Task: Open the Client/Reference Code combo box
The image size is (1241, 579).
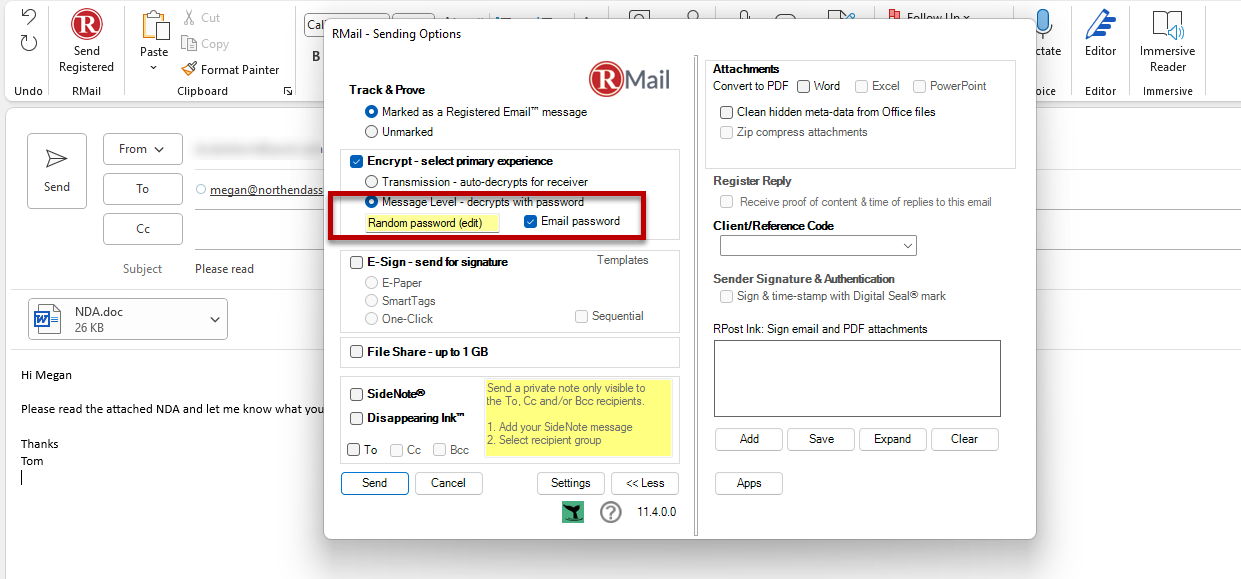Action: 818,245
